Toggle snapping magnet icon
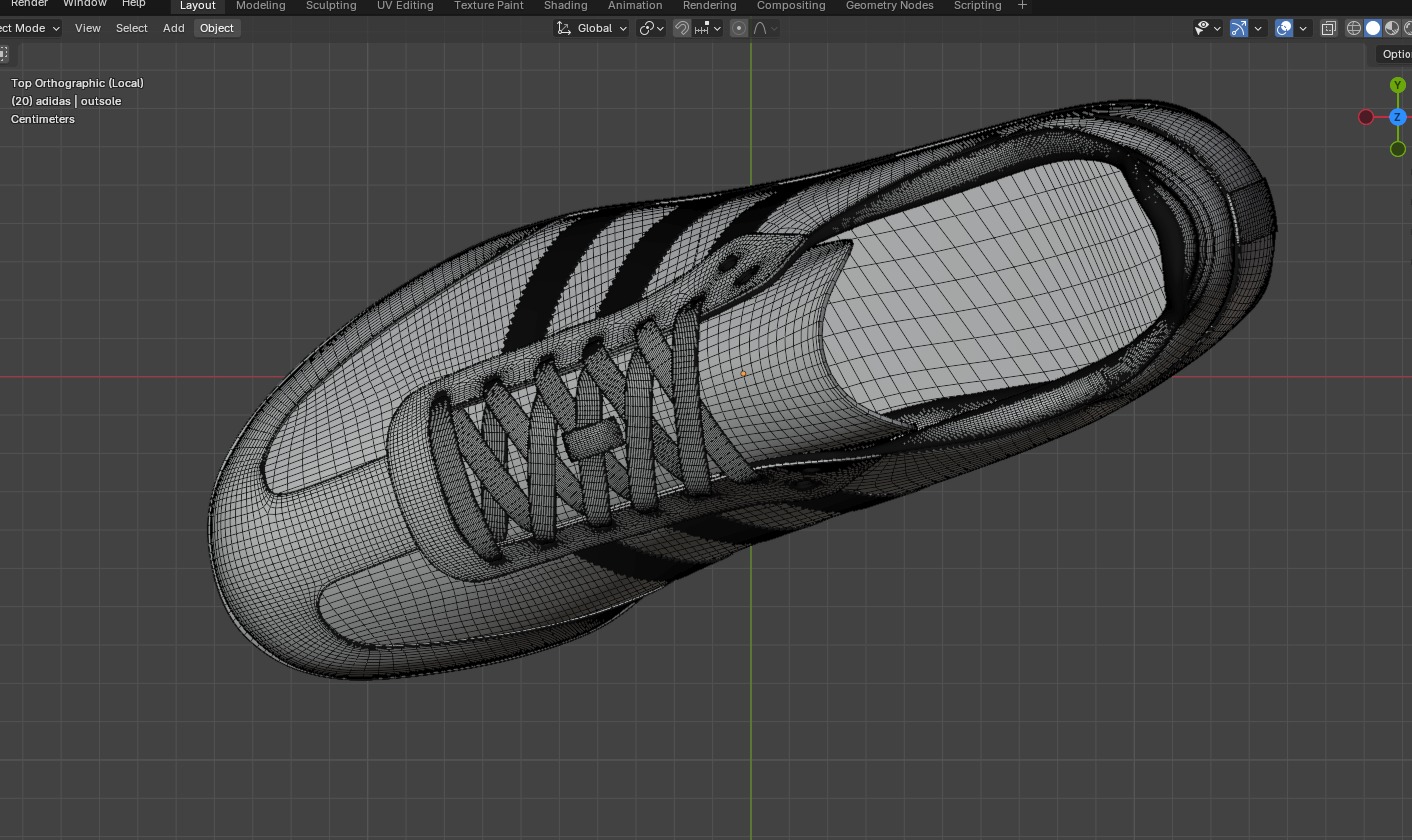1412x840 pixels. pyautogui.click(x=681, y=28)
